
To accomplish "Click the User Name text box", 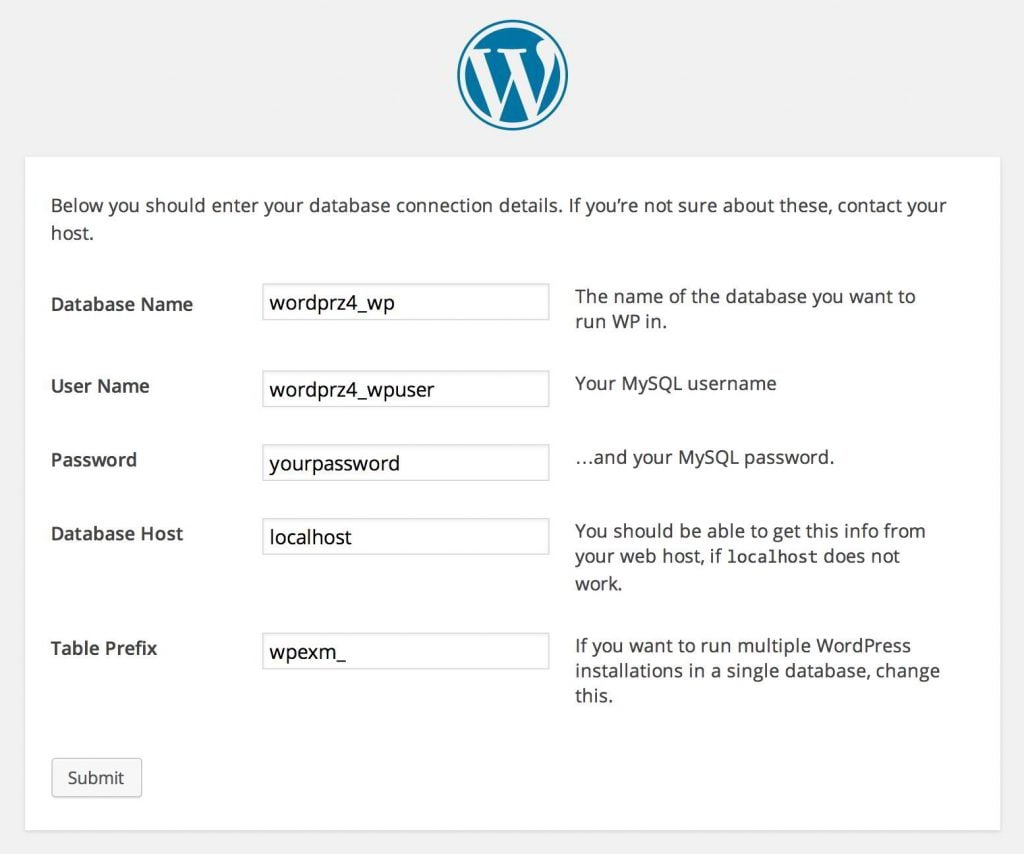I will (x=405, y=389).
